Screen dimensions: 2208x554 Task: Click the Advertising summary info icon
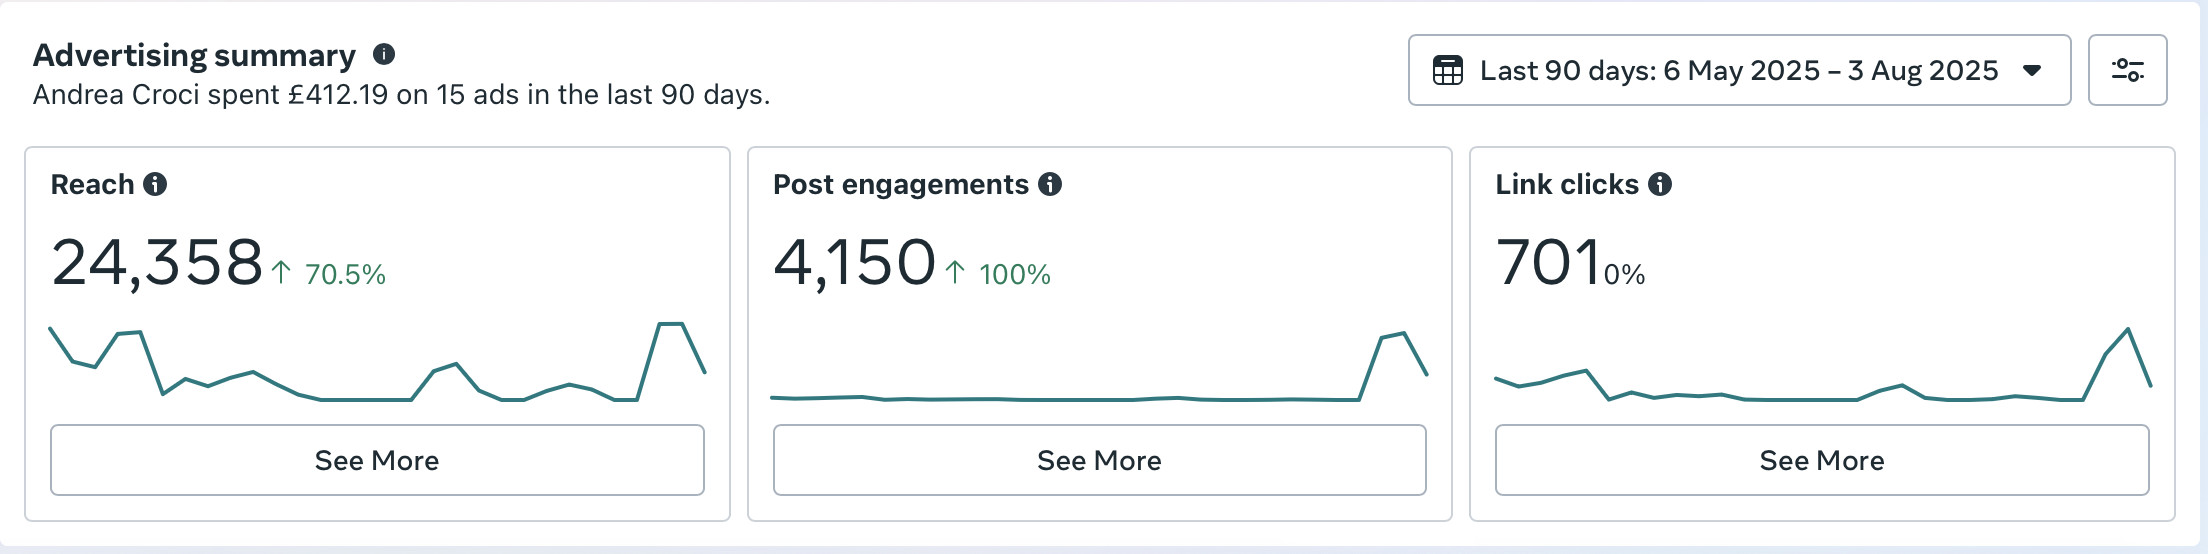pyautogui.click(x=384, y=54)
